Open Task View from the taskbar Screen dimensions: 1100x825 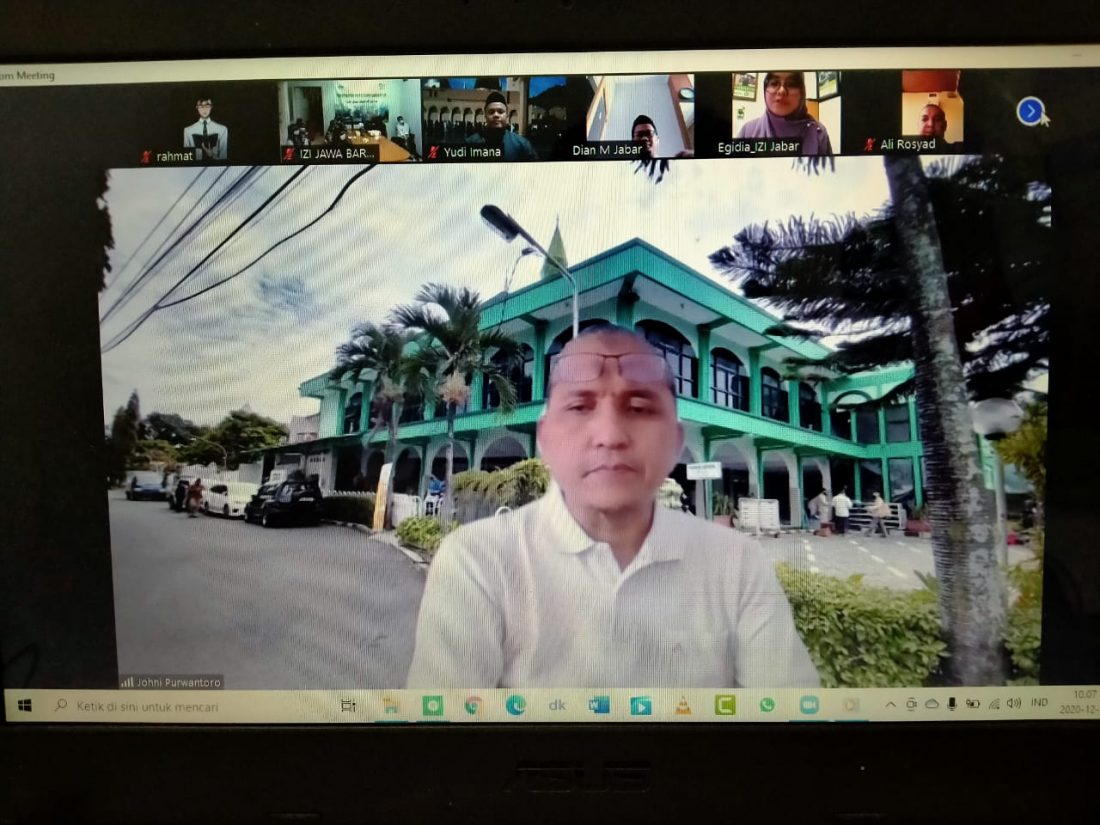tap(348, 706)
